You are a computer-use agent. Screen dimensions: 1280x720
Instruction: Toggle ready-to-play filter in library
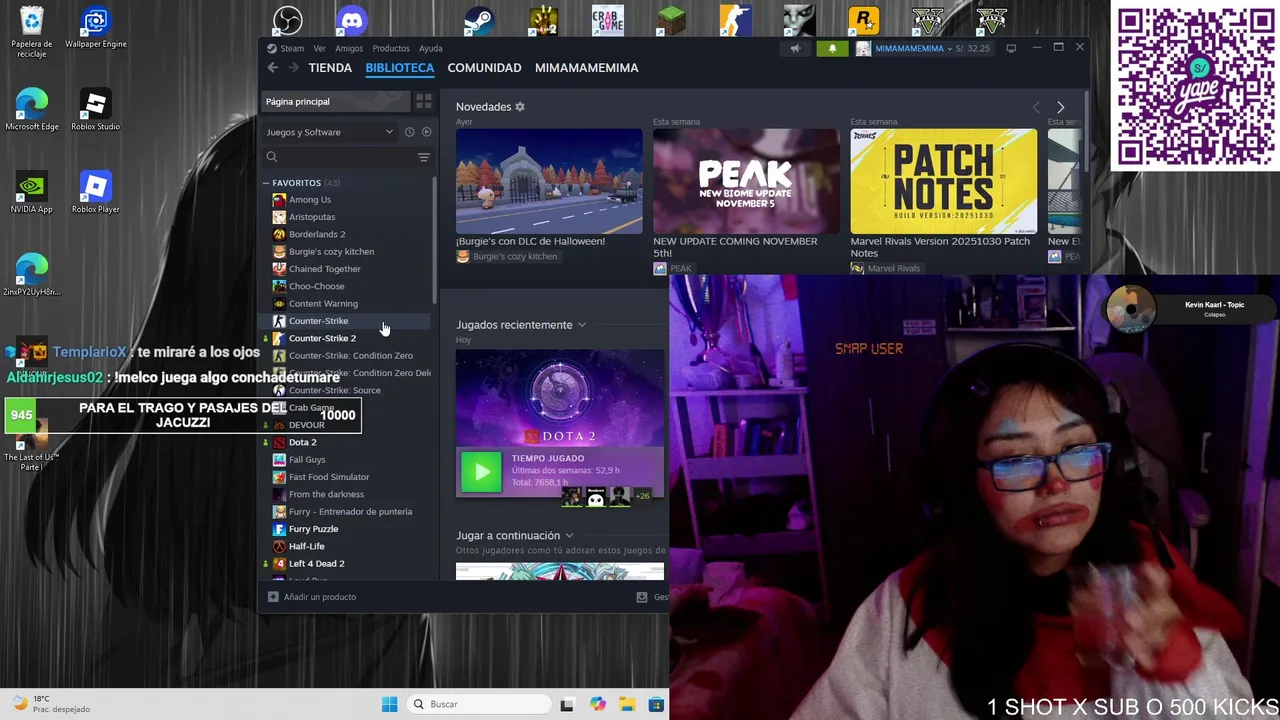[x=426, y=132]
